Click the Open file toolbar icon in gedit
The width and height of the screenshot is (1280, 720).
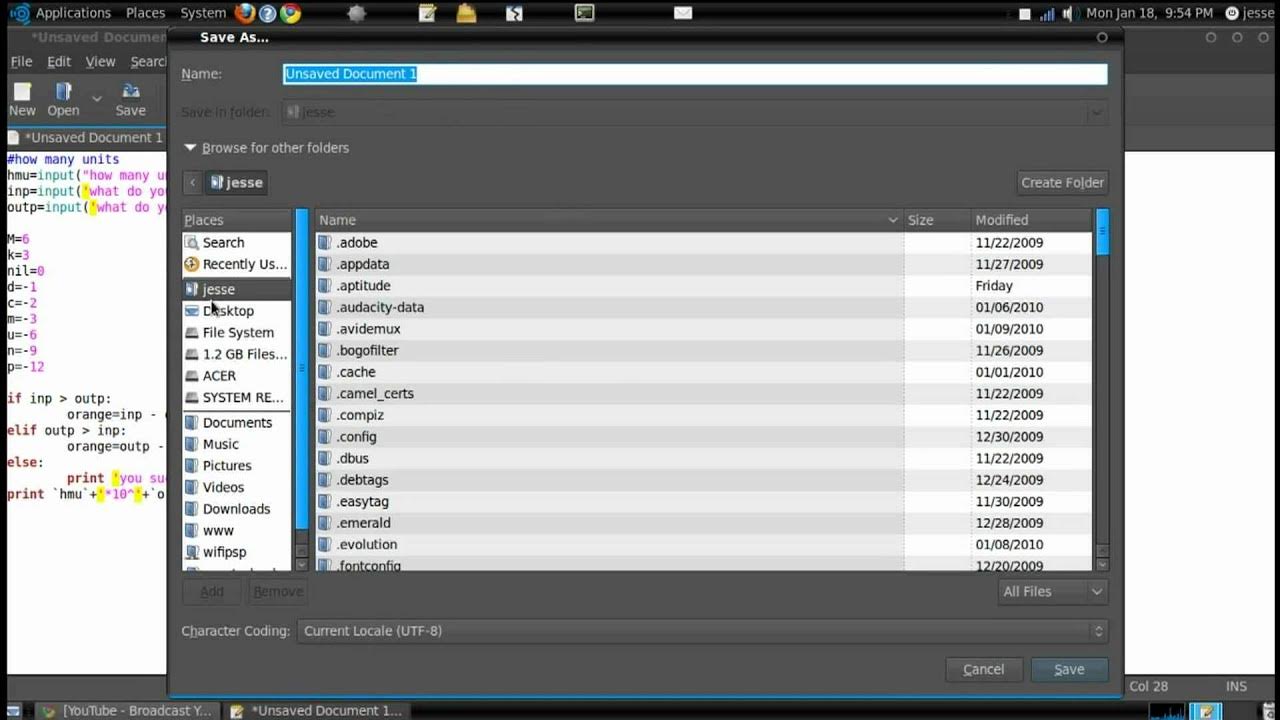pos(63,100)
